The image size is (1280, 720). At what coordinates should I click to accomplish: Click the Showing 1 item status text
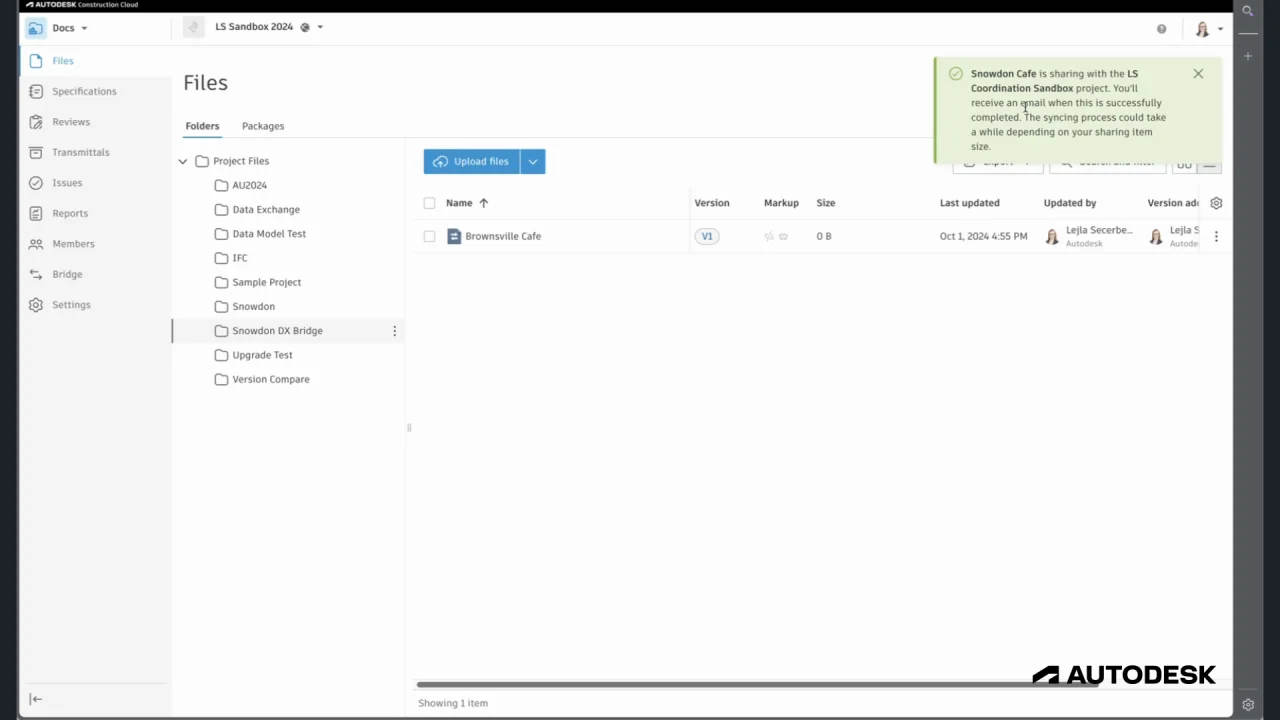(453, 703)
